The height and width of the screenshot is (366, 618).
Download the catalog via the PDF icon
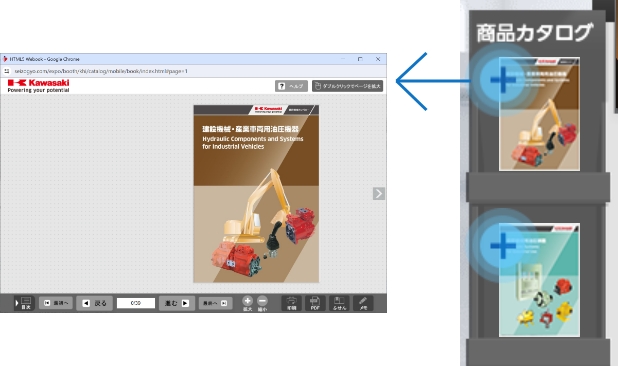click(x=315, y=303)
